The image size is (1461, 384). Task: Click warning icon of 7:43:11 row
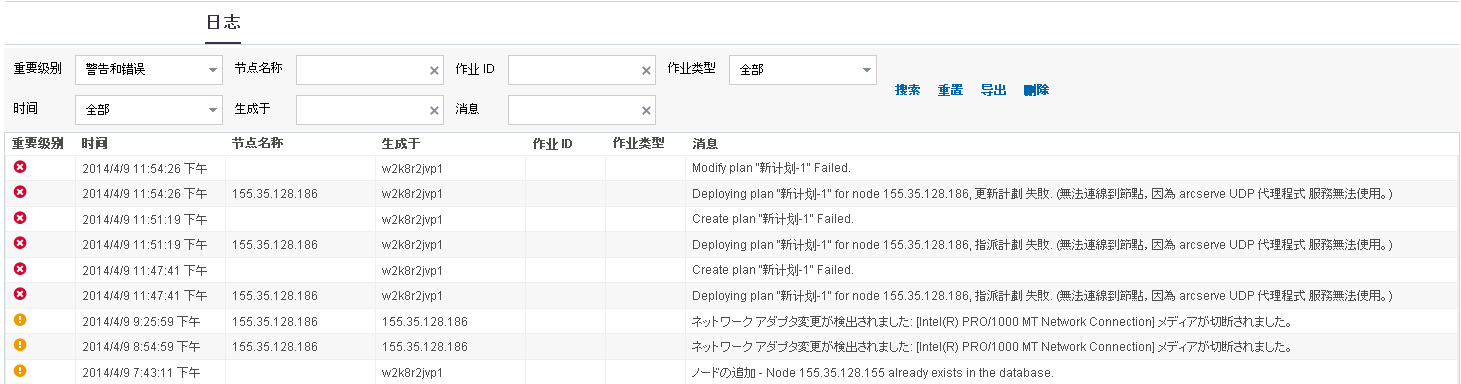click(20, 371)
